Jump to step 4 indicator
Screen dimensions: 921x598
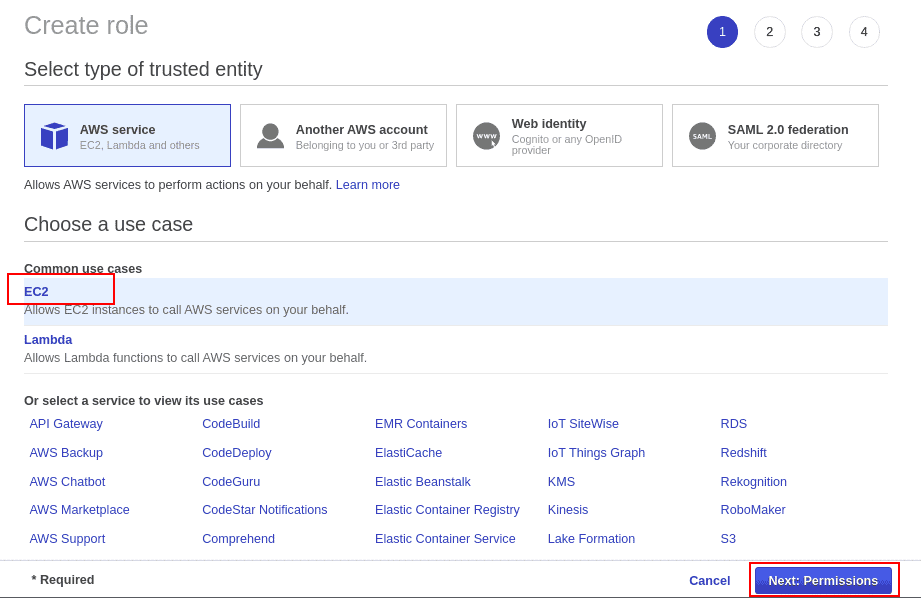point(864,32)
